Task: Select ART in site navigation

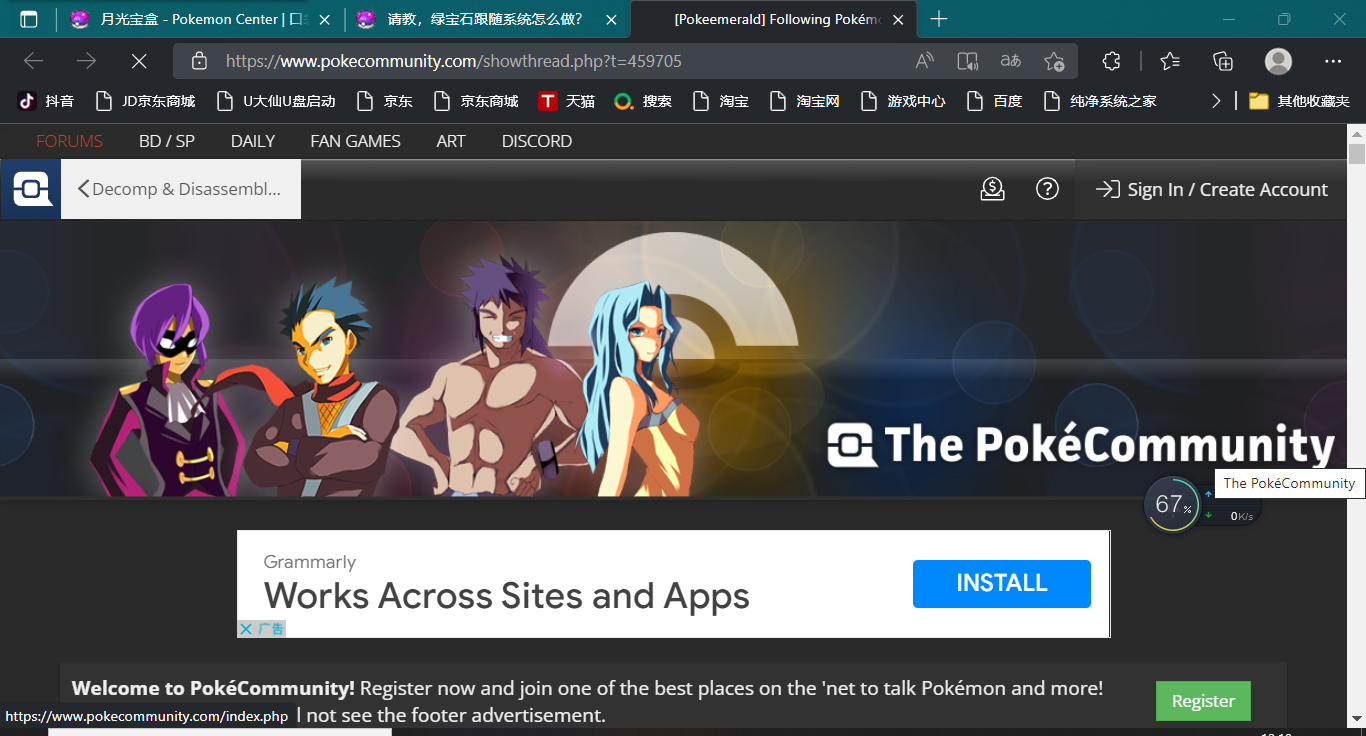Action: (451, 141)
